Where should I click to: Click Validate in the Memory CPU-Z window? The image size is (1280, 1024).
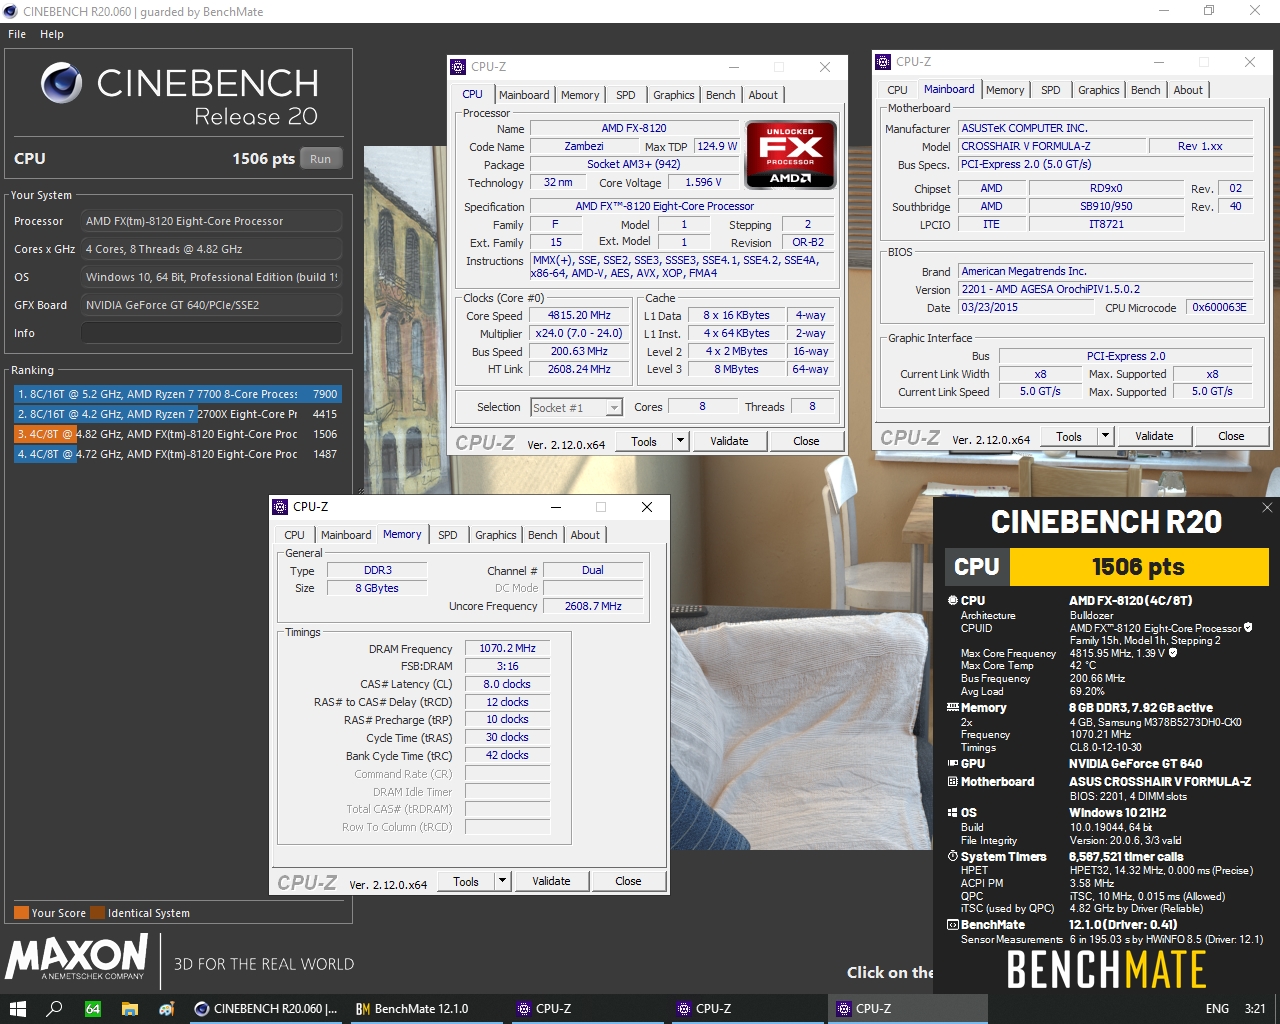pos(551,881)
